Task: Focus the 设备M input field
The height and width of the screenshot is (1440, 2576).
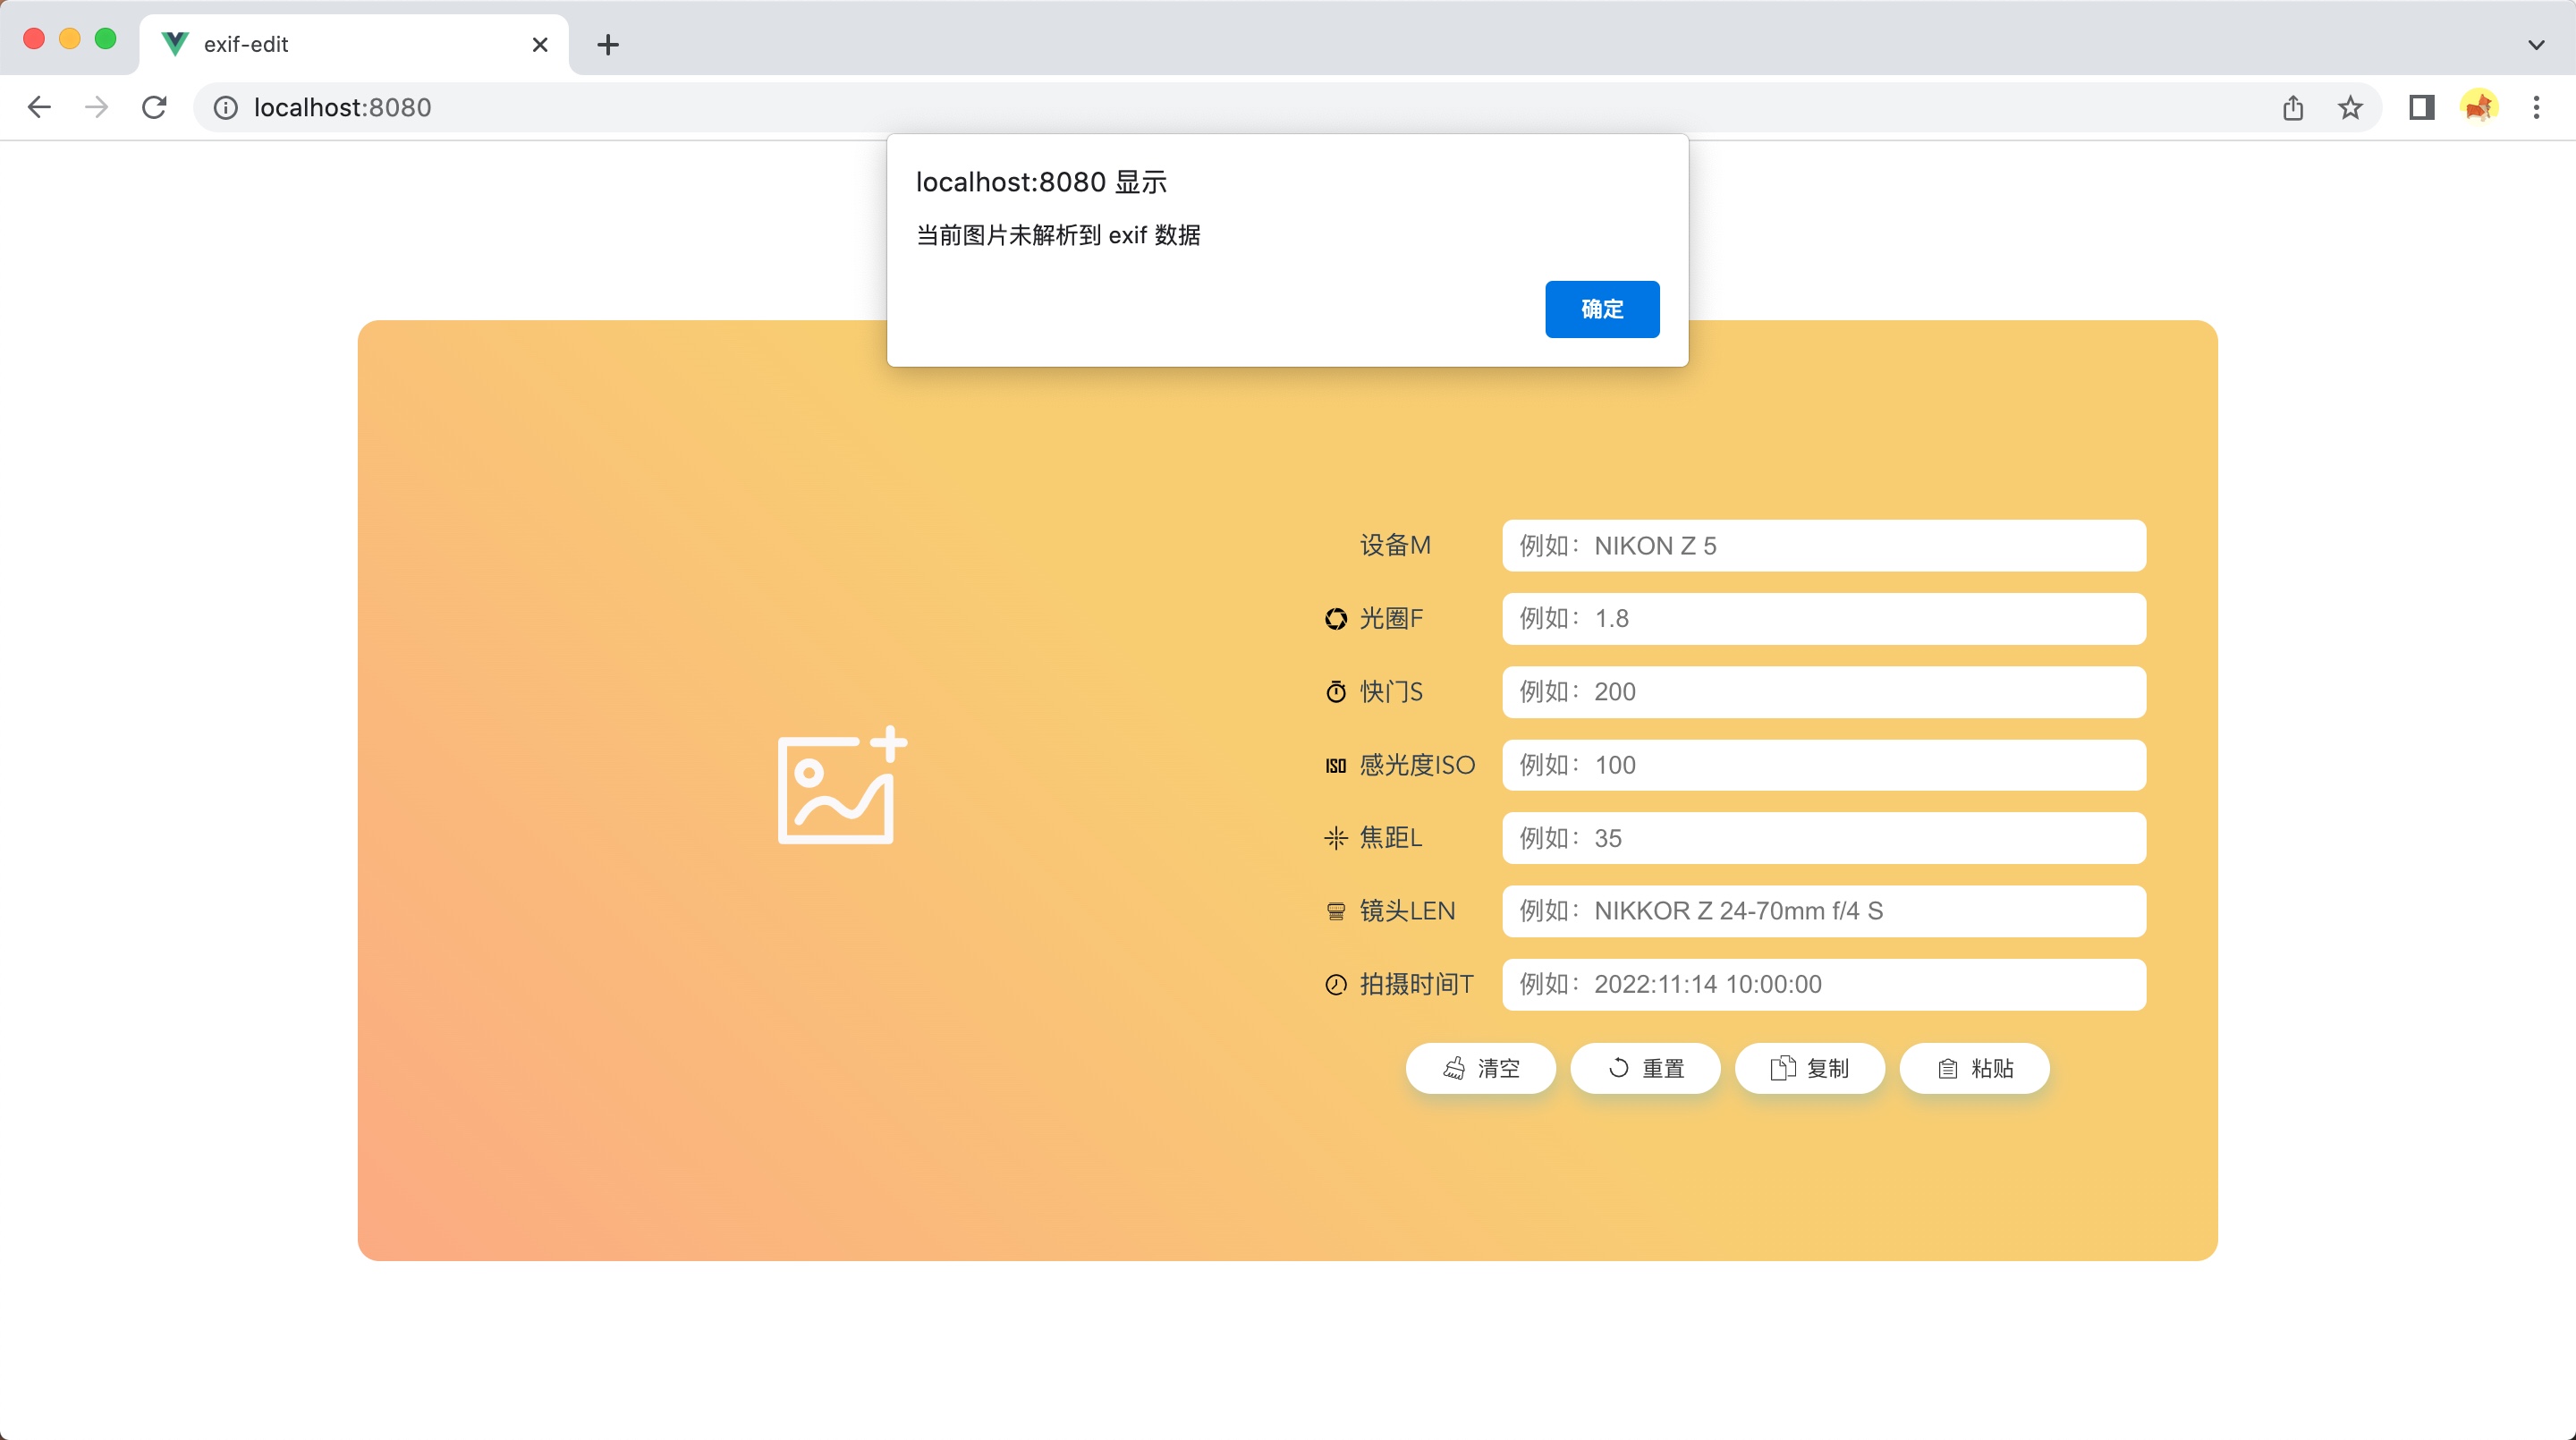Action: pos(1823,546)
